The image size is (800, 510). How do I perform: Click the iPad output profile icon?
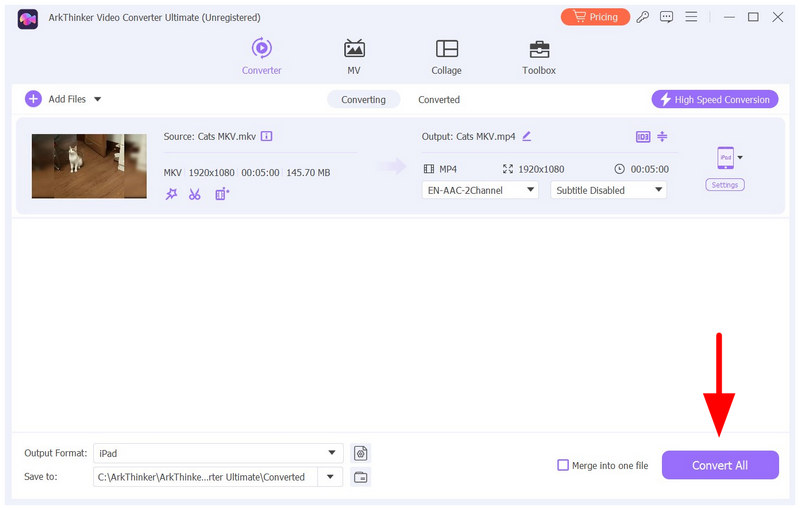click(x=726, y=158)
